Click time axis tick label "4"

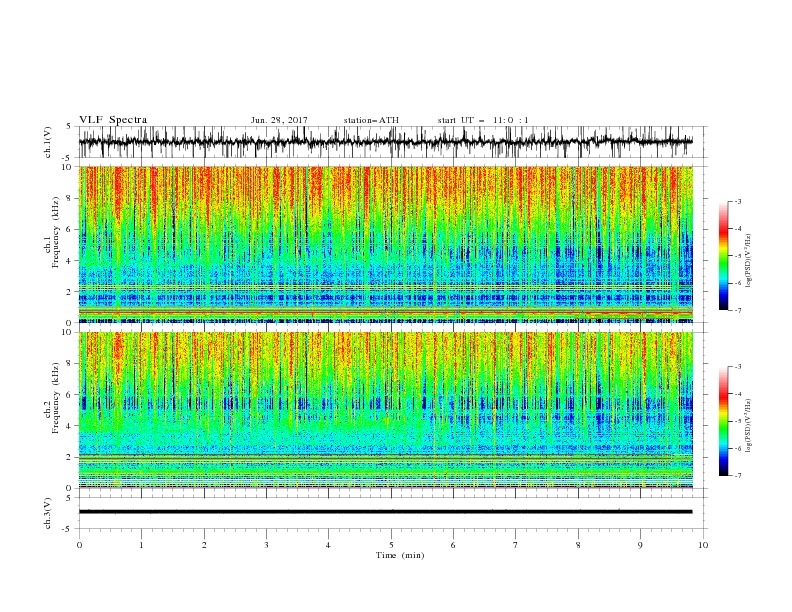[x=328, y=545]
